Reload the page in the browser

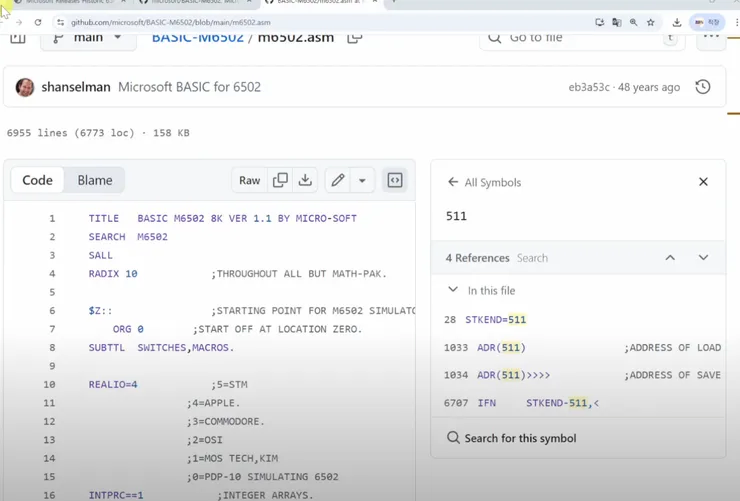coord(38,22)
